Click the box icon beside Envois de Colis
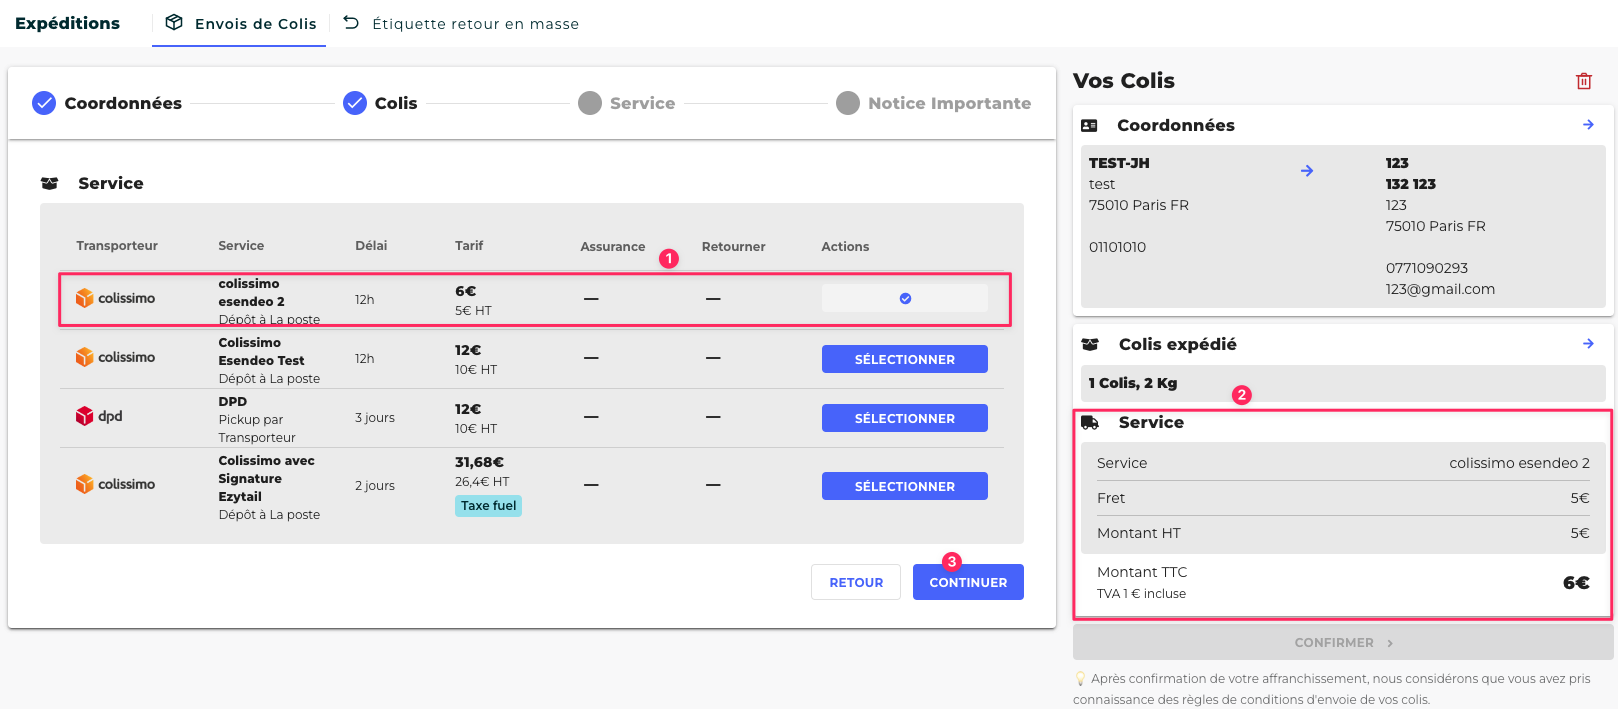This screenshot has width=1618, height=709. [x=174, y=22]
